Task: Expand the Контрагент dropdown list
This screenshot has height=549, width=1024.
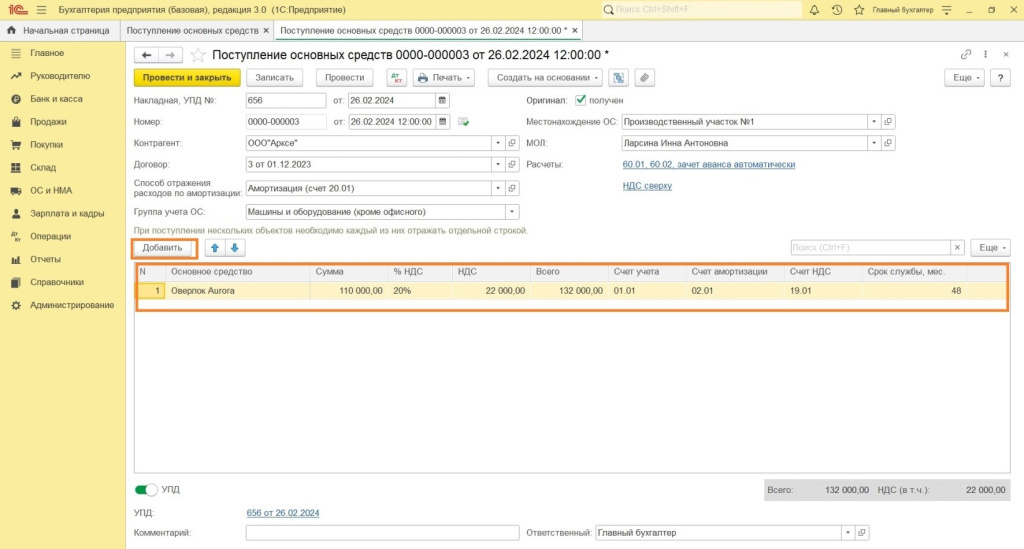Action: point(497,143)
